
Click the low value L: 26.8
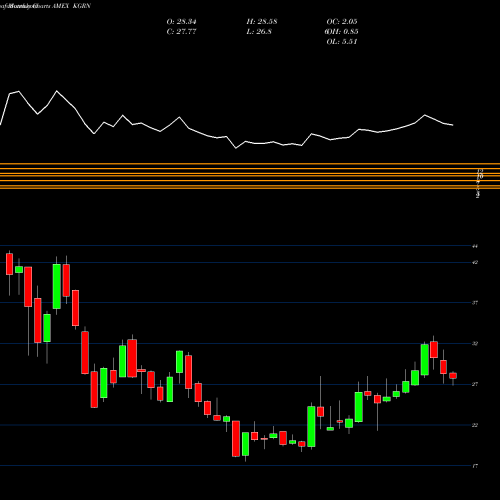point(259,32)
